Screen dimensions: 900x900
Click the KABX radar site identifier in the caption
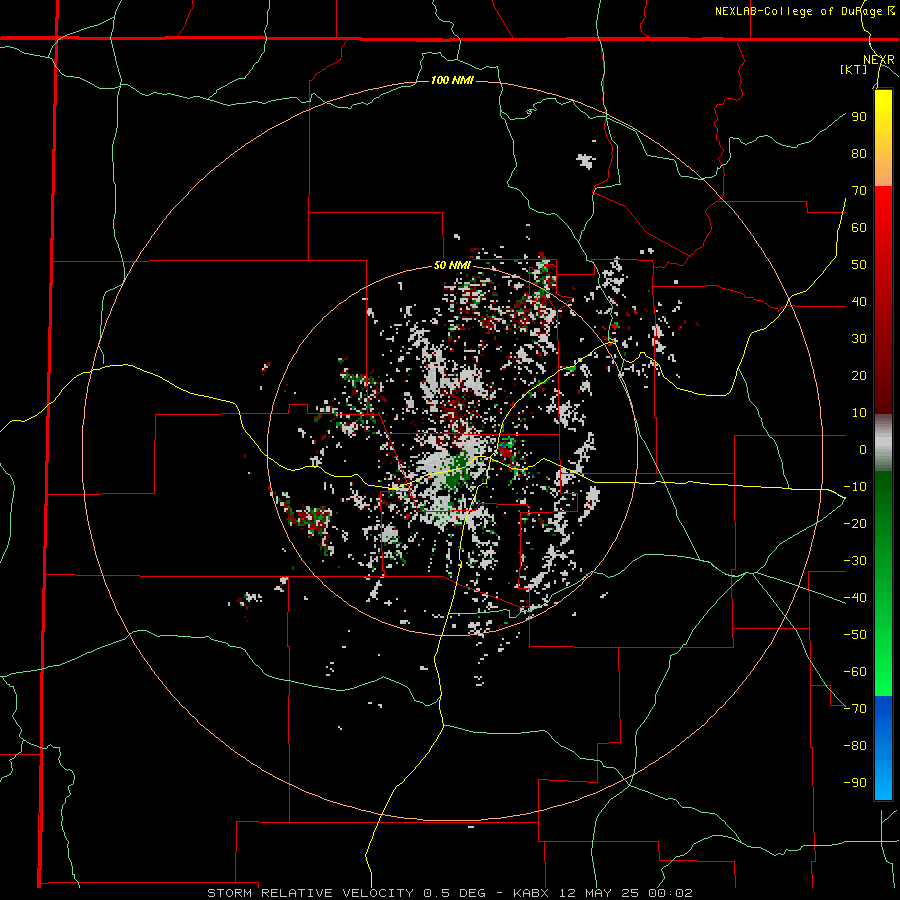(x=534, y=893)
